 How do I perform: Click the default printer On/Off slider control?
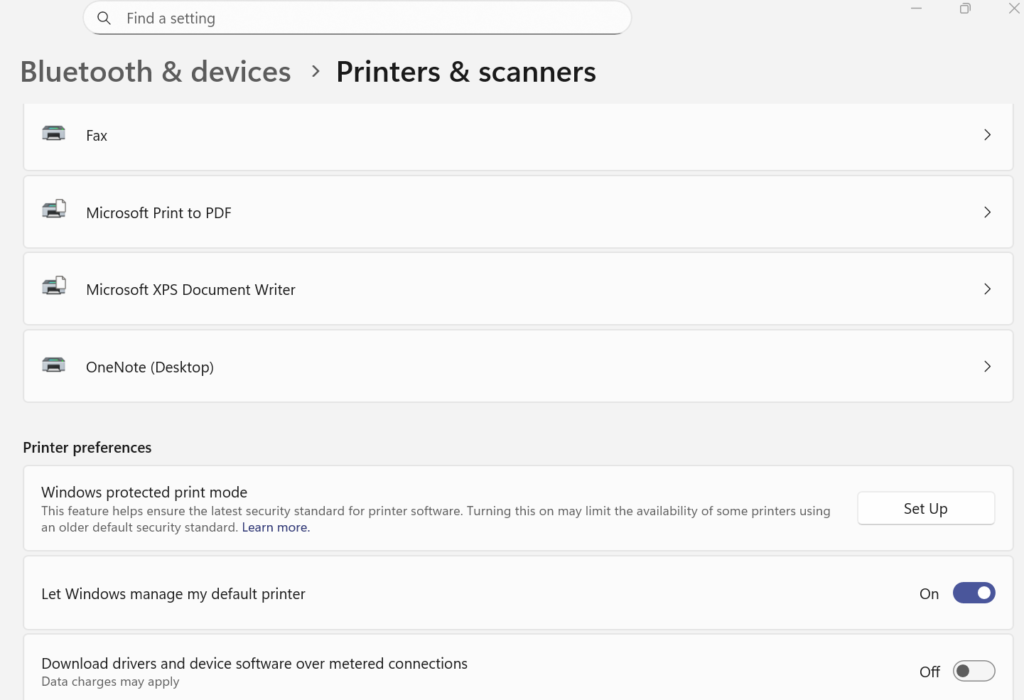pyautogui.click(x=973, y=593)
